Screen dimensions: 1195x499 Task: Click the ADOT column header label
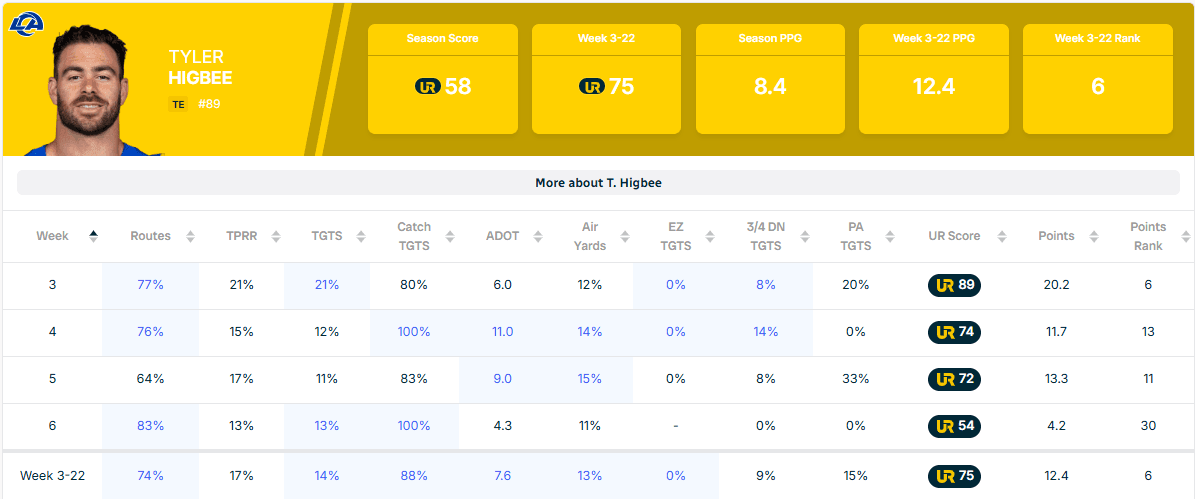[502, 236]
